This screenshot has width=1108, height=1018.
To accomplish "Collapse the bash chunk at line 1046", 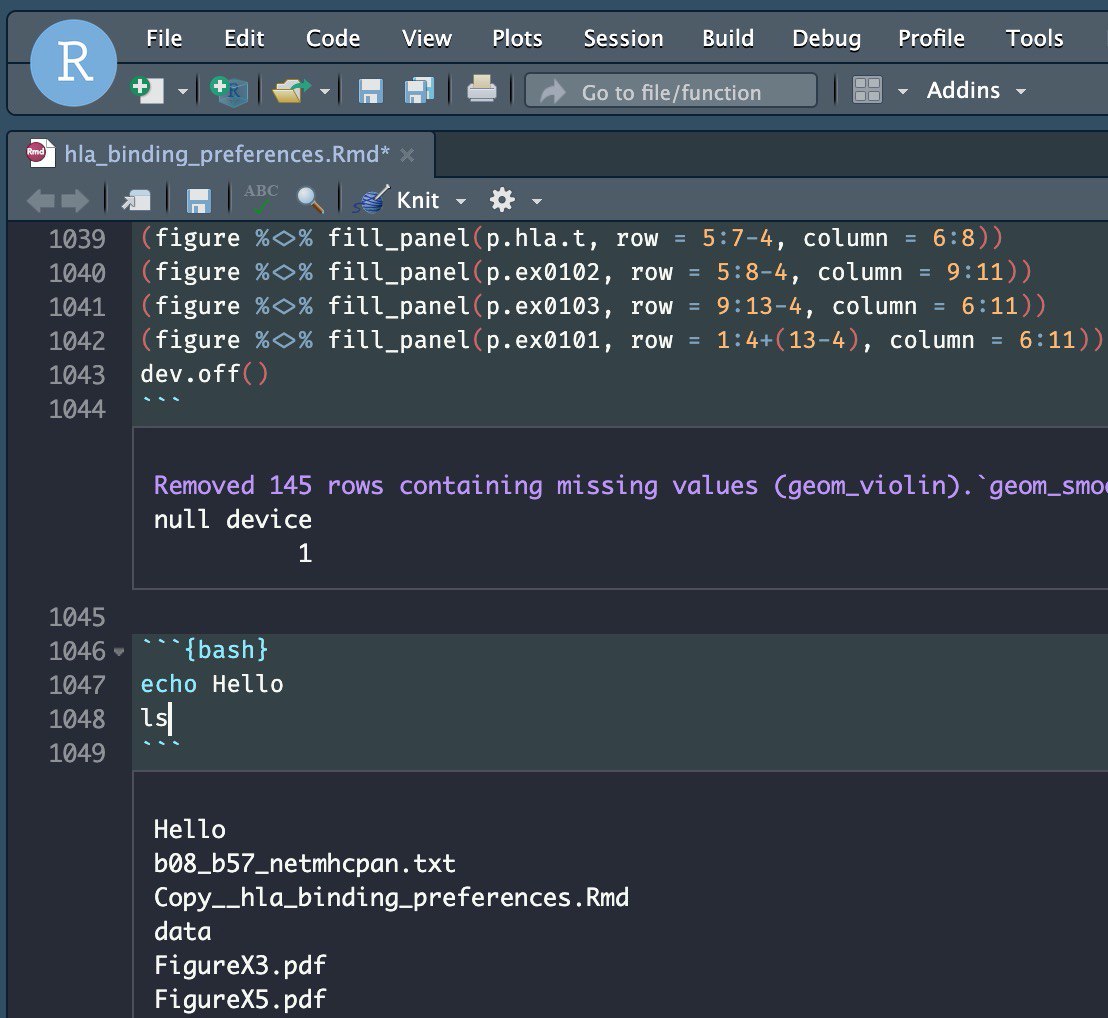I will coord(119,651).
